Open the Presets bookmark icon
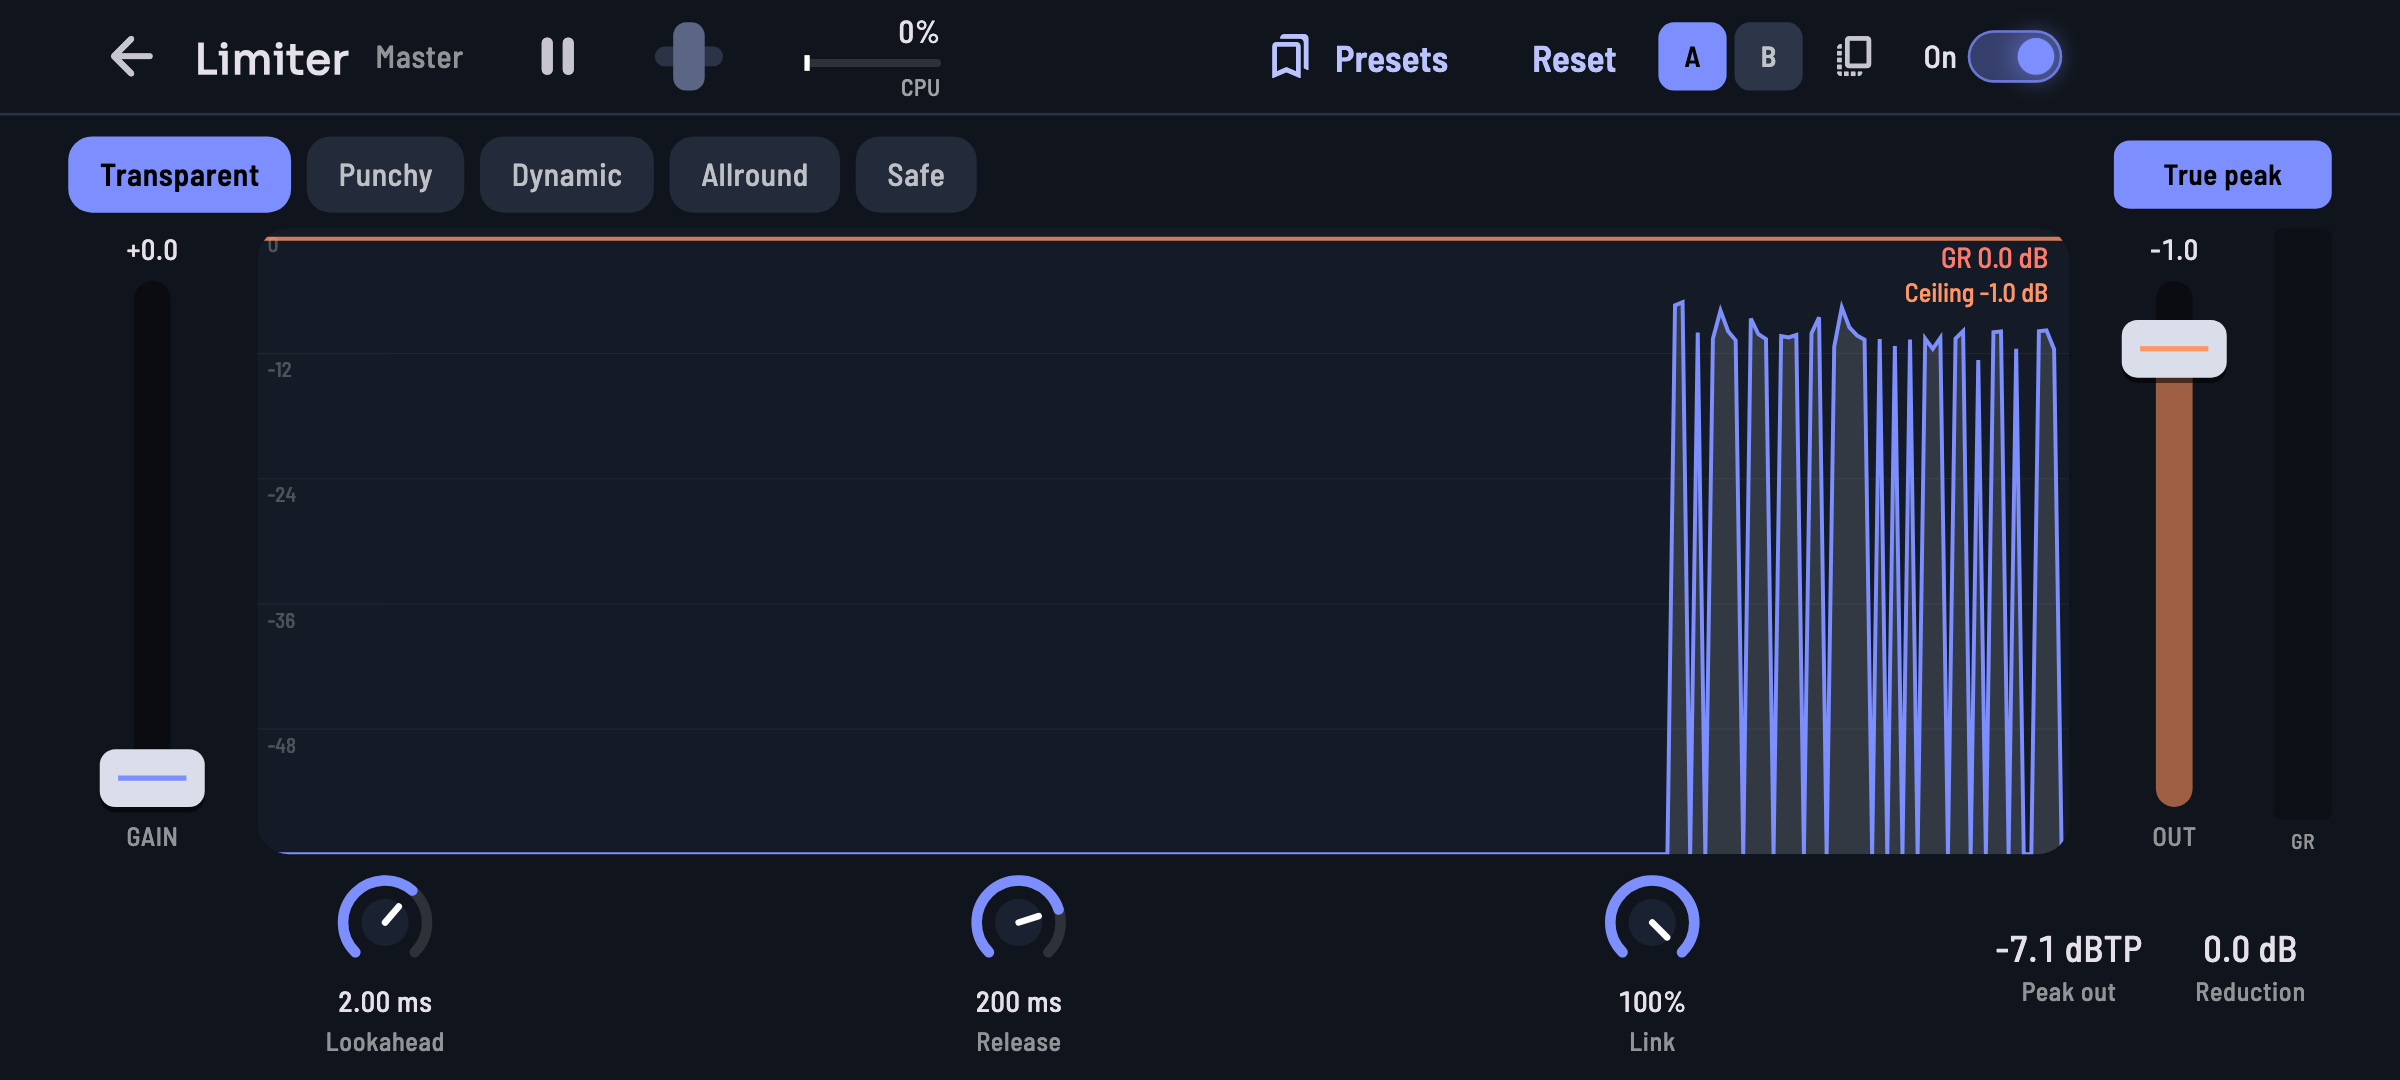The image size is (2400, 1080). click(1290, 57)
